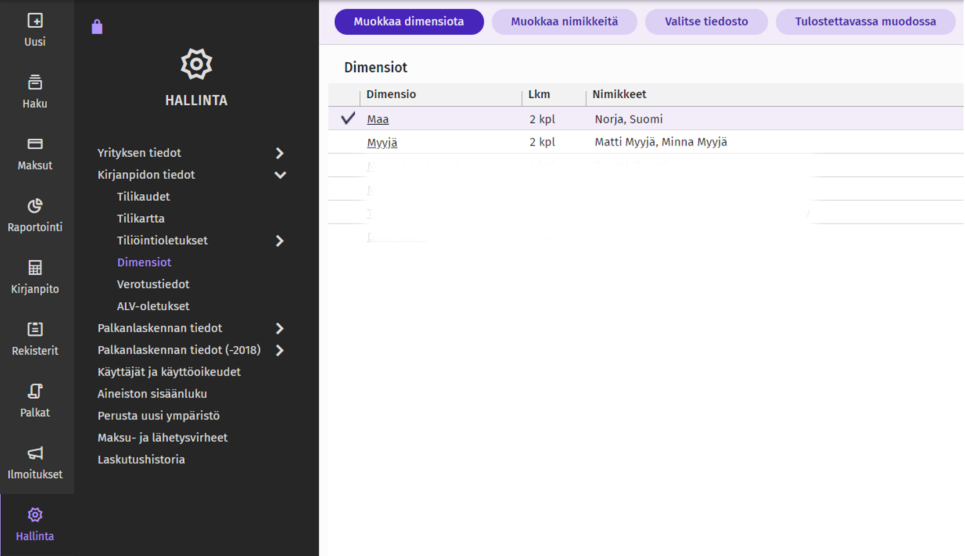965x556 pixels.
Task: Open the Rekisterit icon
Action: (35, 329)
